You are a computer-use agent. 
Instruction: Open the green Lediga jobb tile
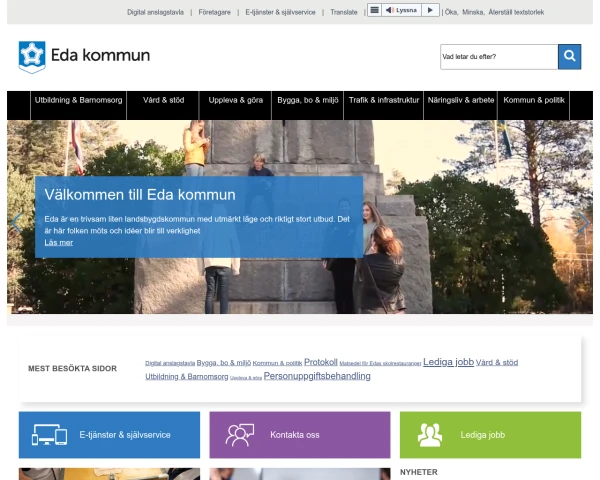[491, 435]
